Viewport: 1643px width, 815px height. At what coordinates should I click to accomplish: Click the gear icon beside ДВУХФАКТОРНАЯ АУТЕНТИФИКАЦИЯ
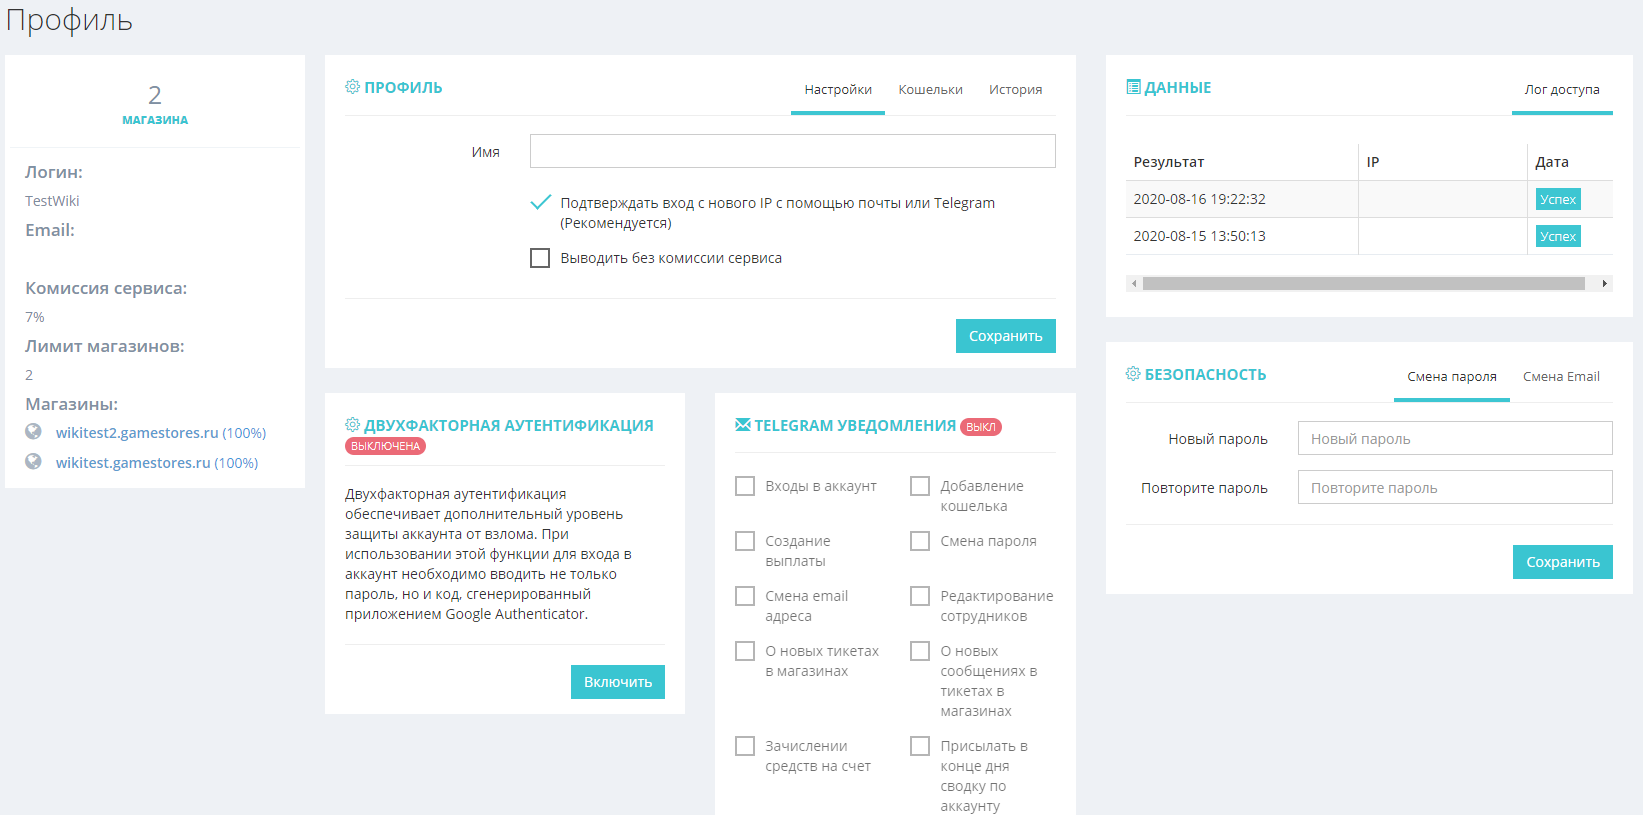tap(352, 425)
